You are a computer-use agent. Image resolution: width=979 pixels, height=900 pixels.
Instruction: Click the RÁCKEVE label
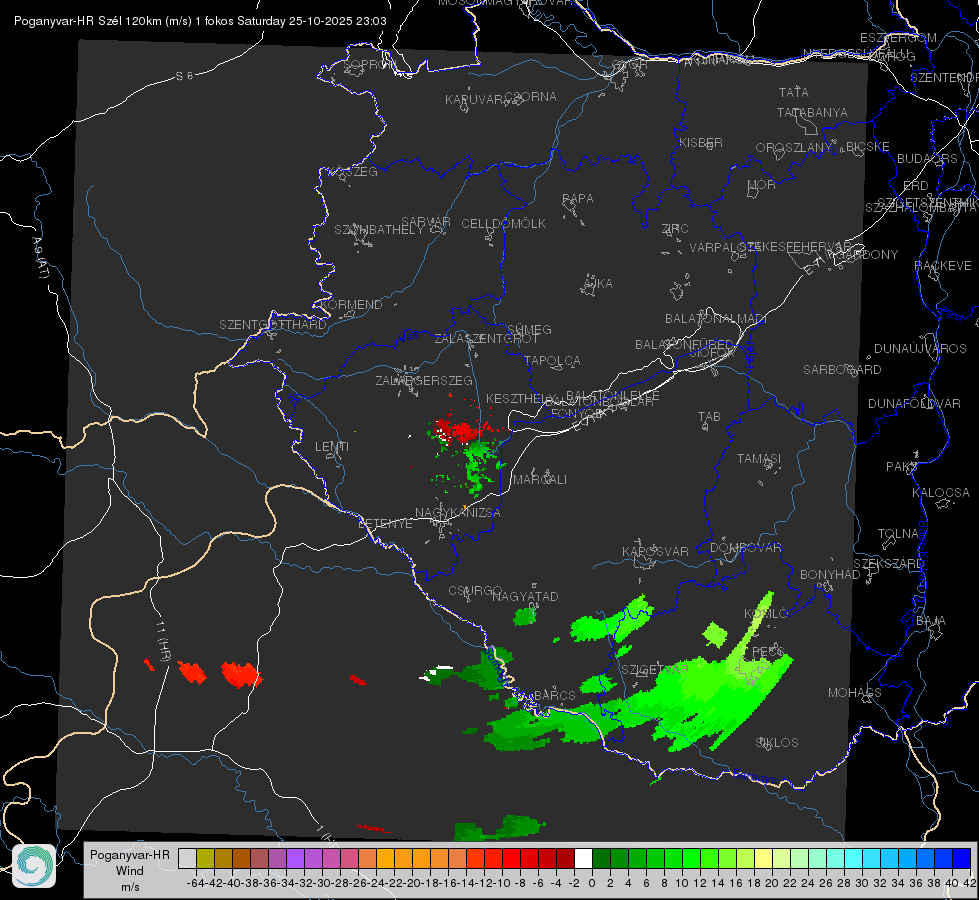[x=943, y=266]
